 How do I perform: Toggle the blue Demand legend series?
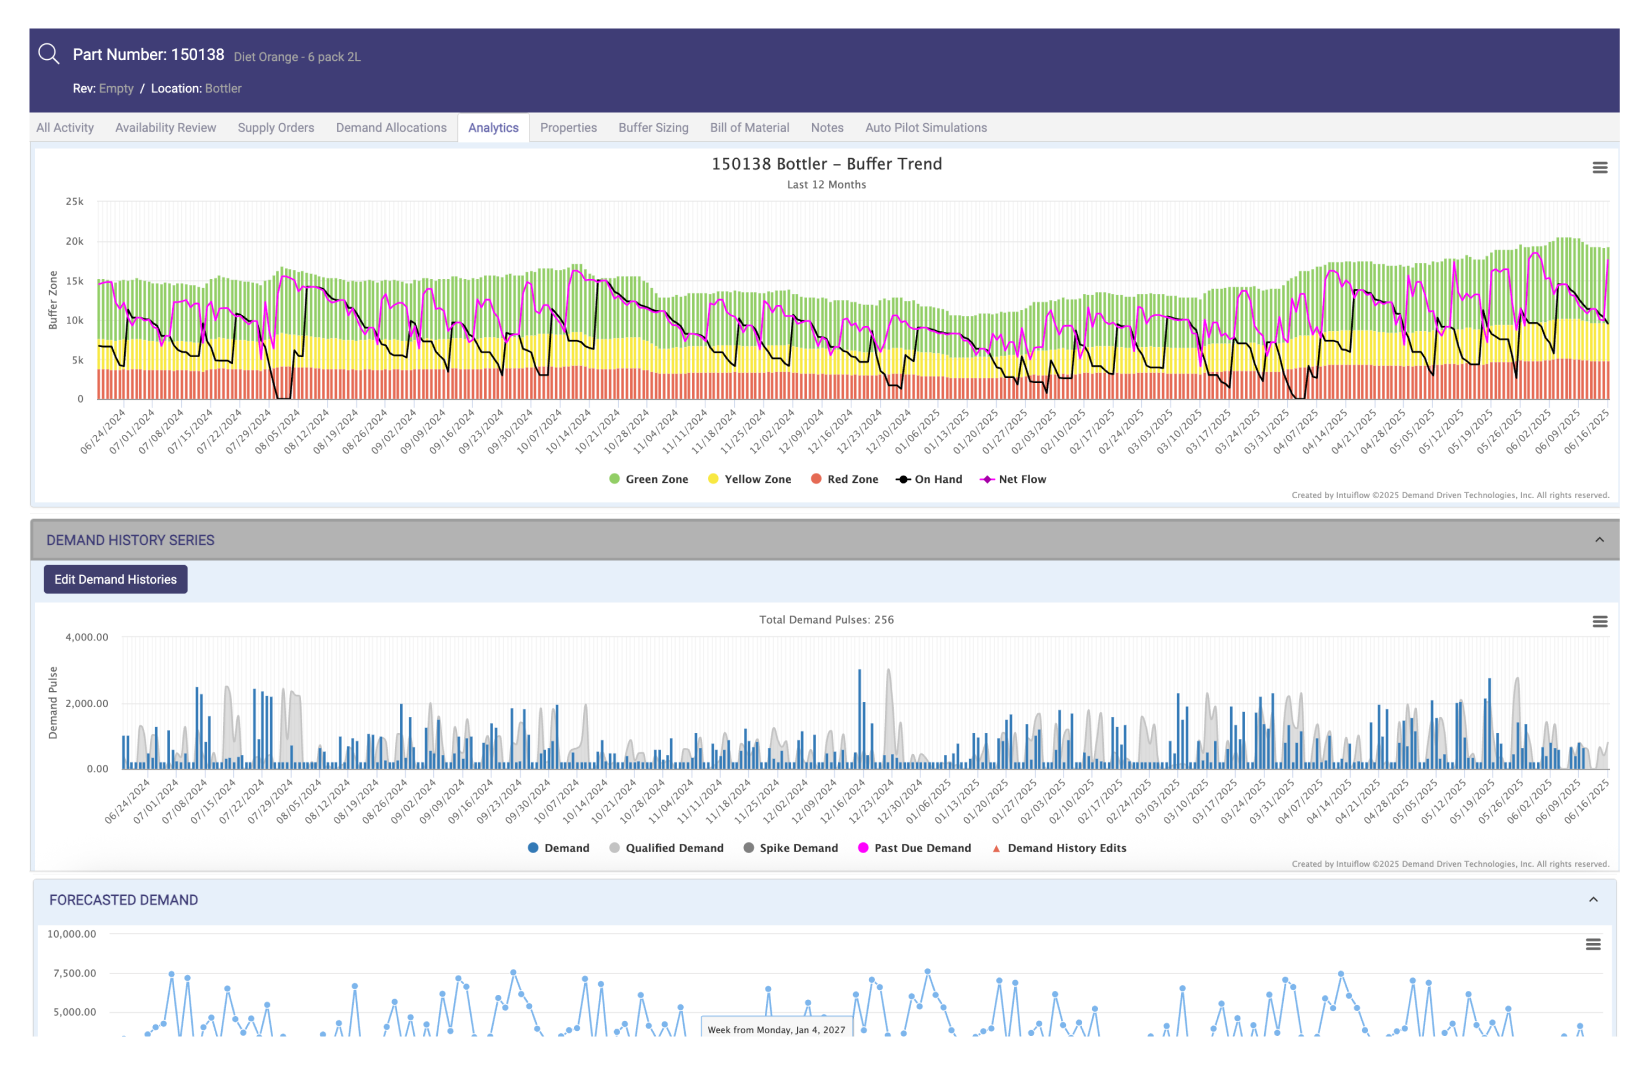tap(559, 848)
